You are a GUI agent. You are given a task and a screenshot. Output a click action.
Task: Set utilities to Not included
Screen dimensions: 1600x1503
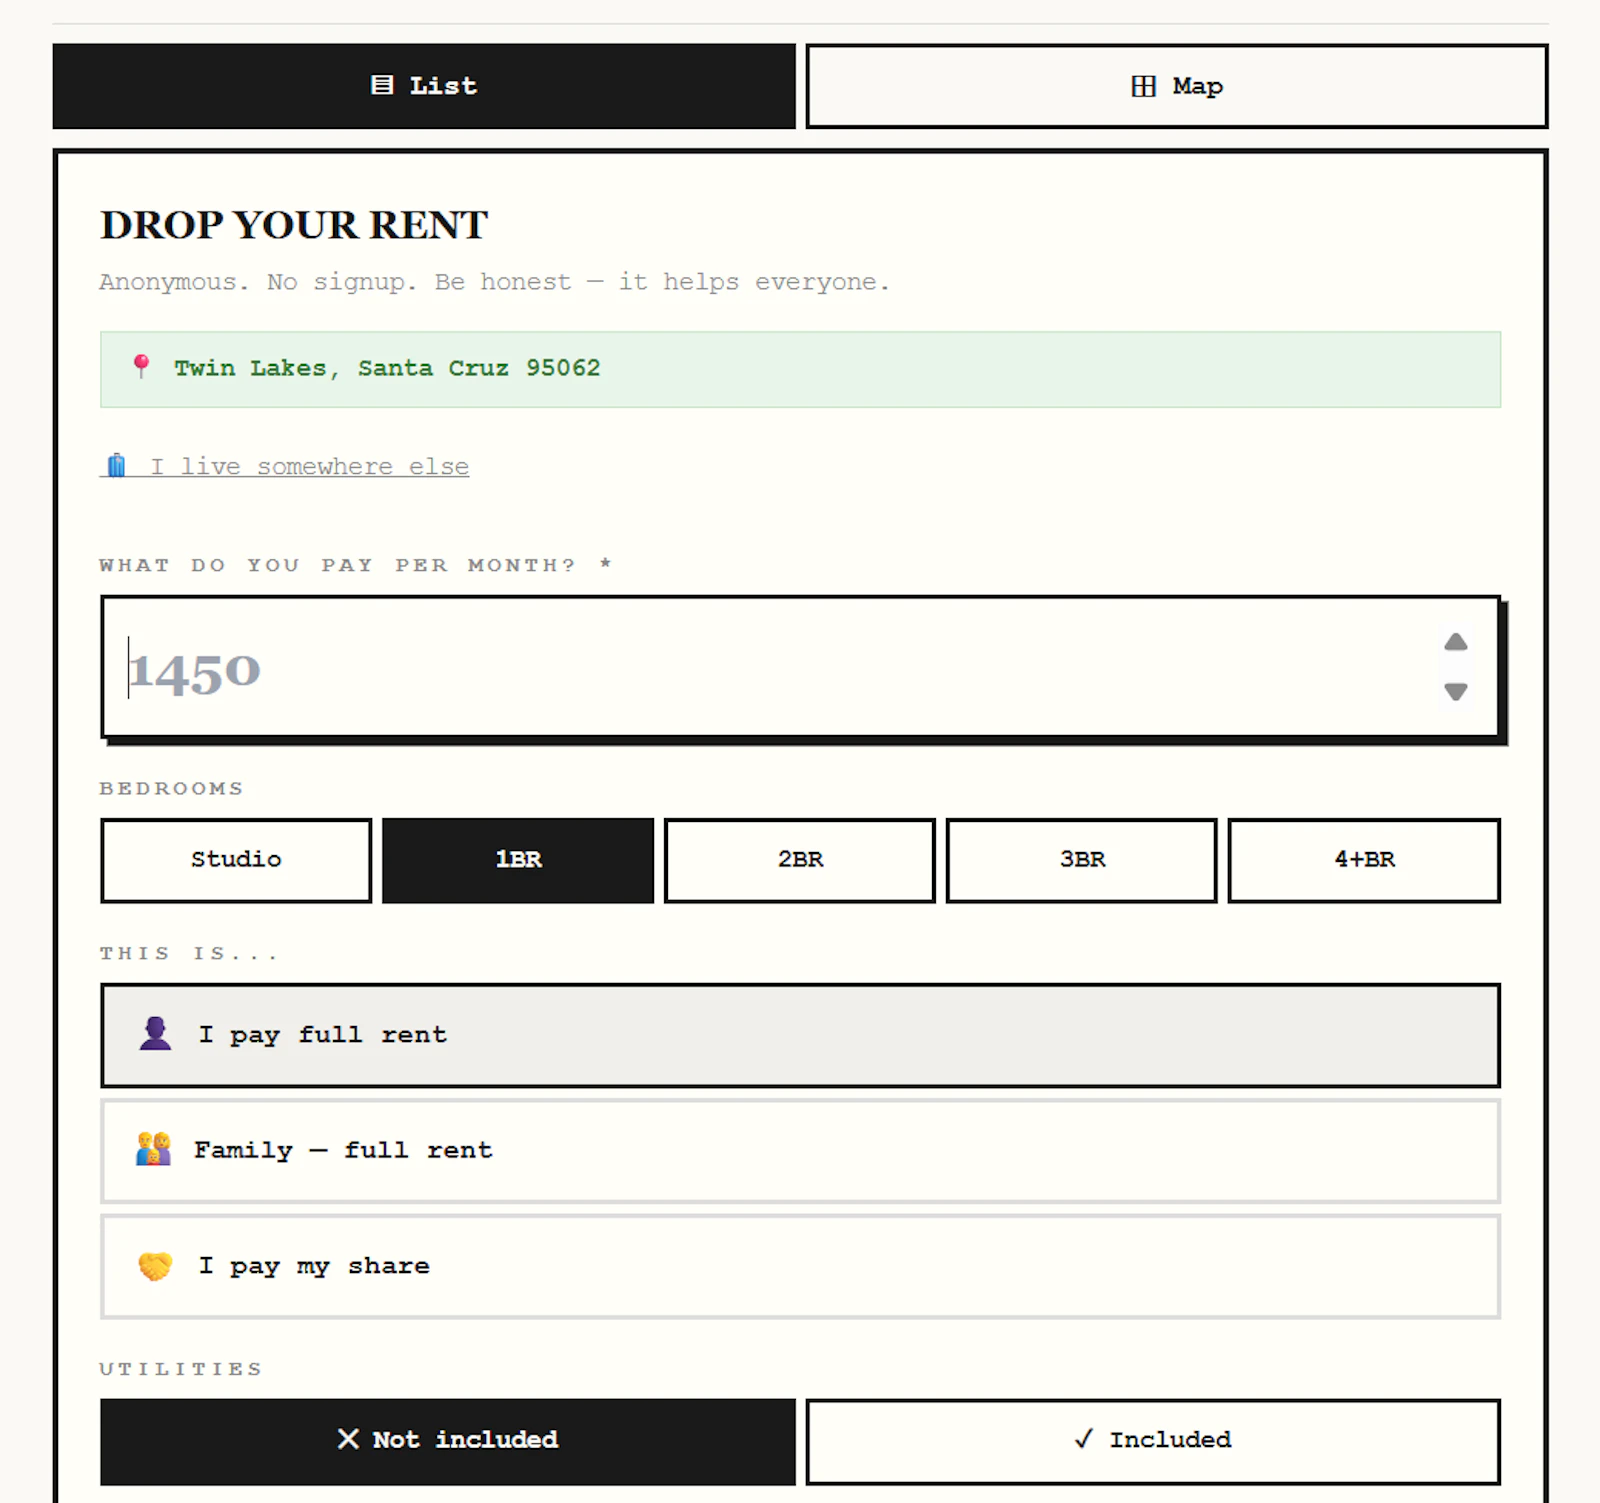click(x=448, y=1441)
